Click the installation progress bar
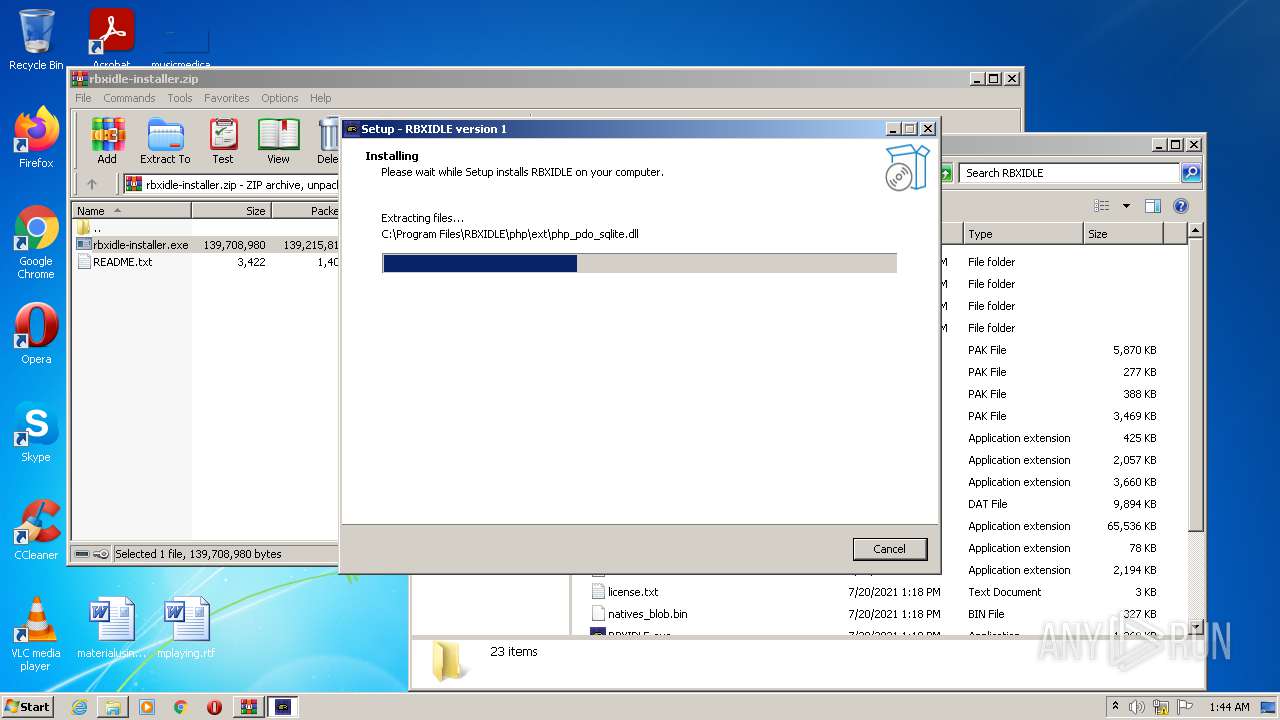Image resolution: width=1280 pixels, height=720 pixels. click(x=639, y=263)
